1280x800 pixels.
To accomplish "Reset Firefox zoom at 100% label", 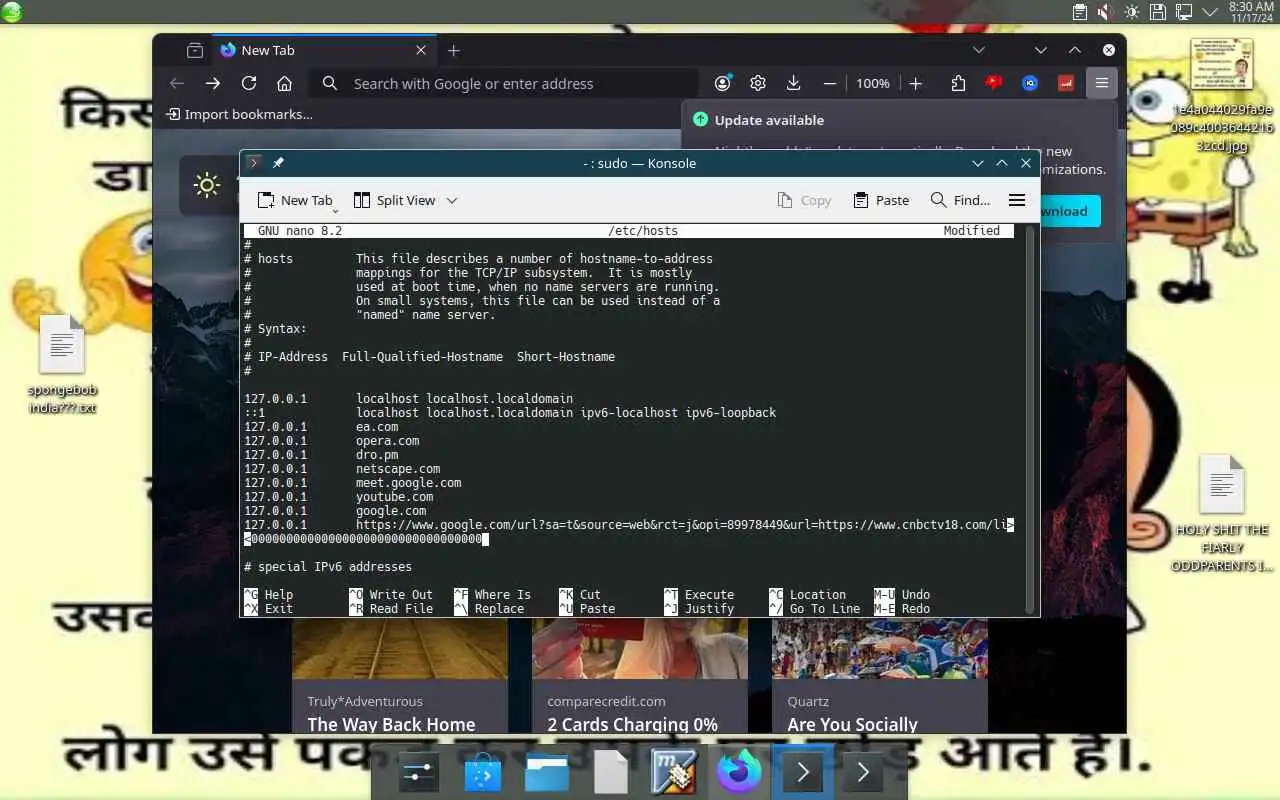I will point(872,84).
